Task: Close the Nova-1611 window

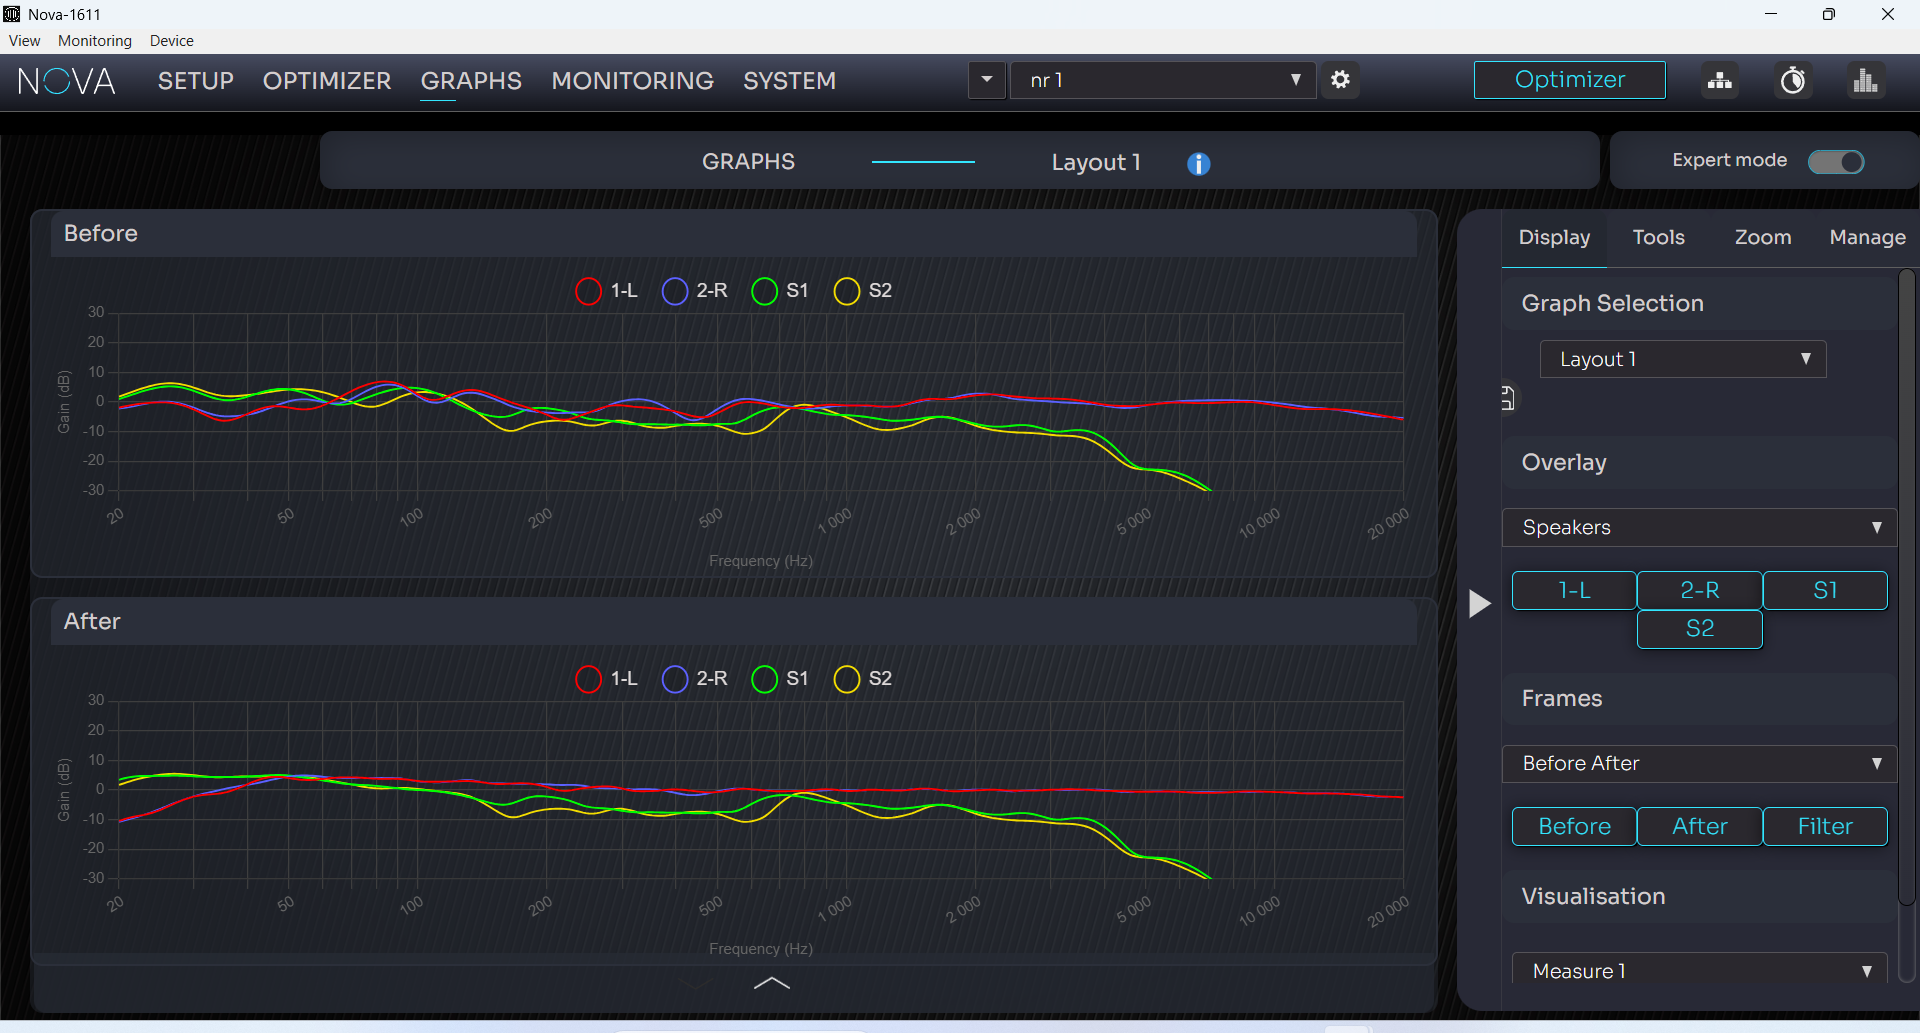Action: coord(1888,14)
